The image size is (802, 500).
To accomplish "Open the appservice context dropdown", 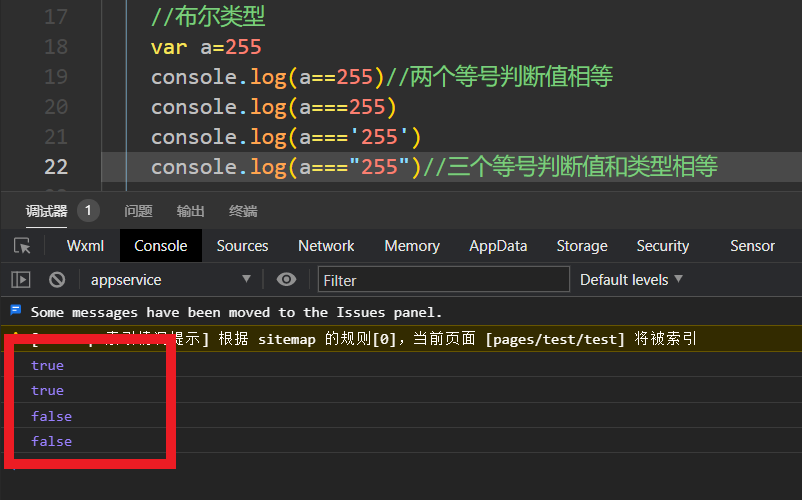I will [171, 280].
